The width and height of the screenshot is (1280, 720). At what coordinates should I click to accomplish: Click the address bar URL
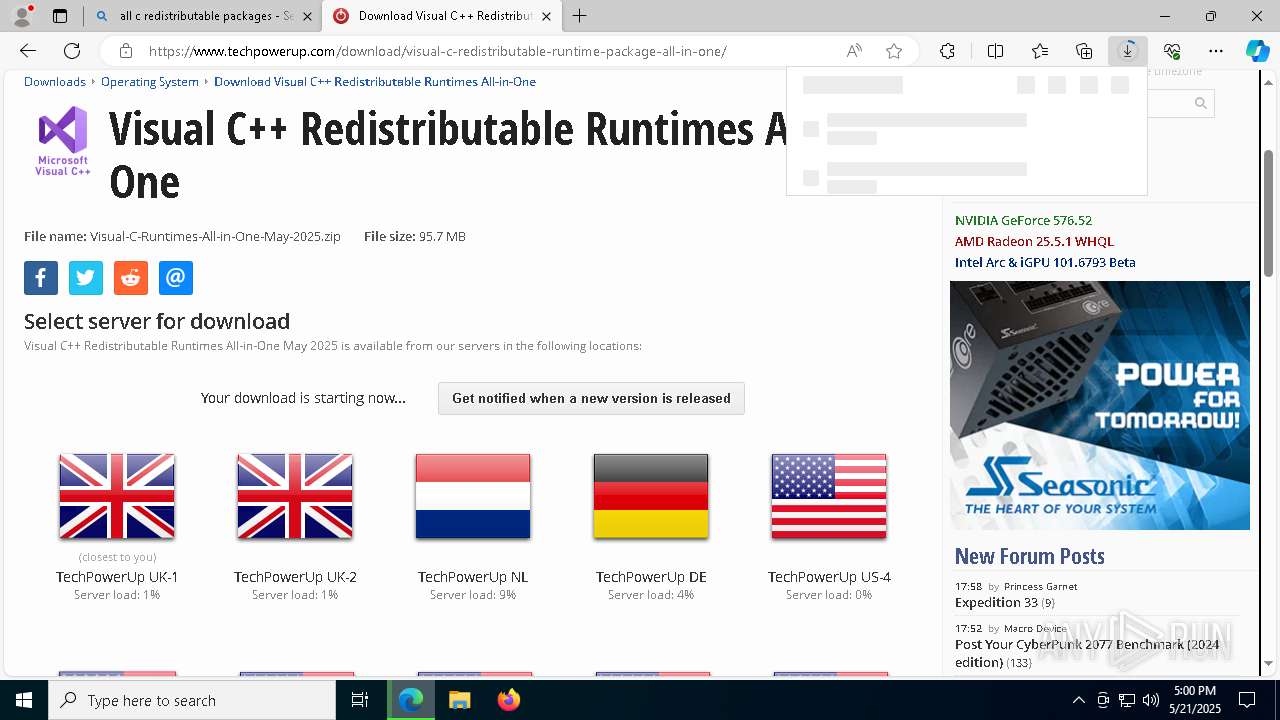pos(438,51)
